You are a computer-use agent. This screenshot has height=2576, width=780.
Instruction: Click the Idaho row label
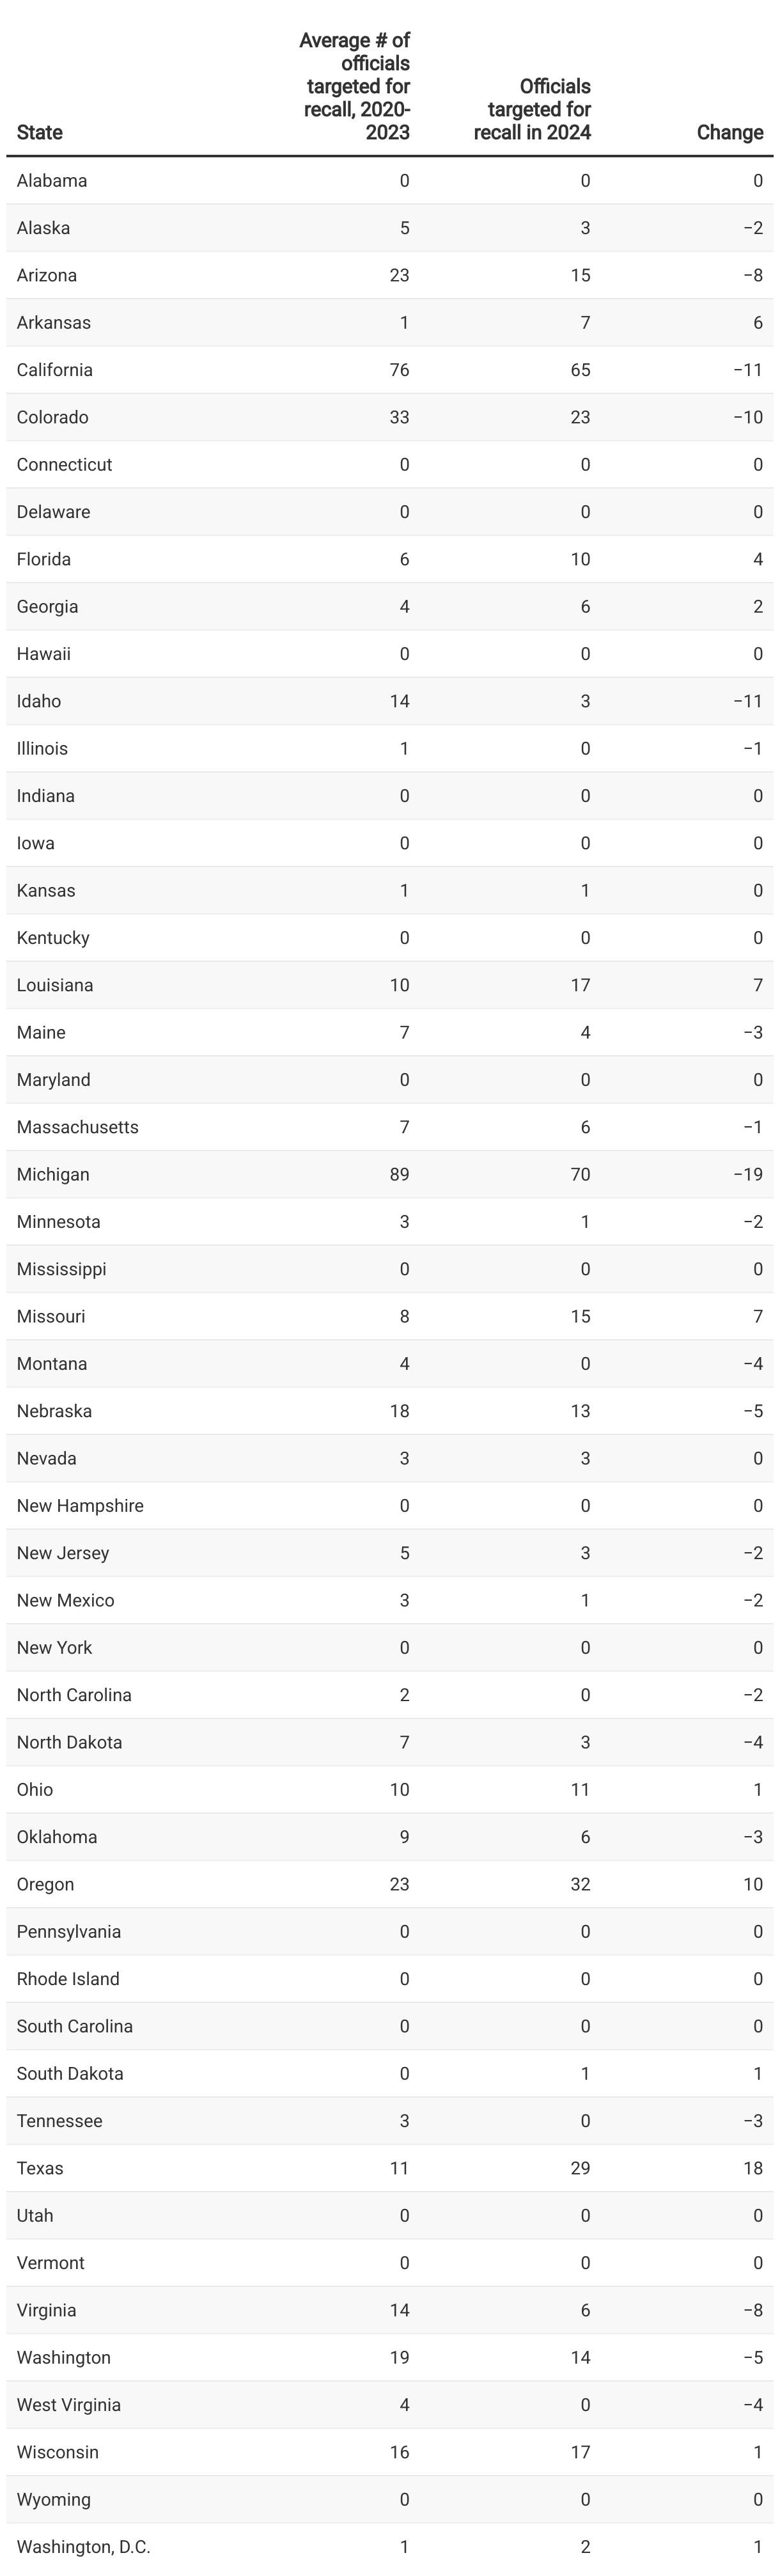(39, 701)
